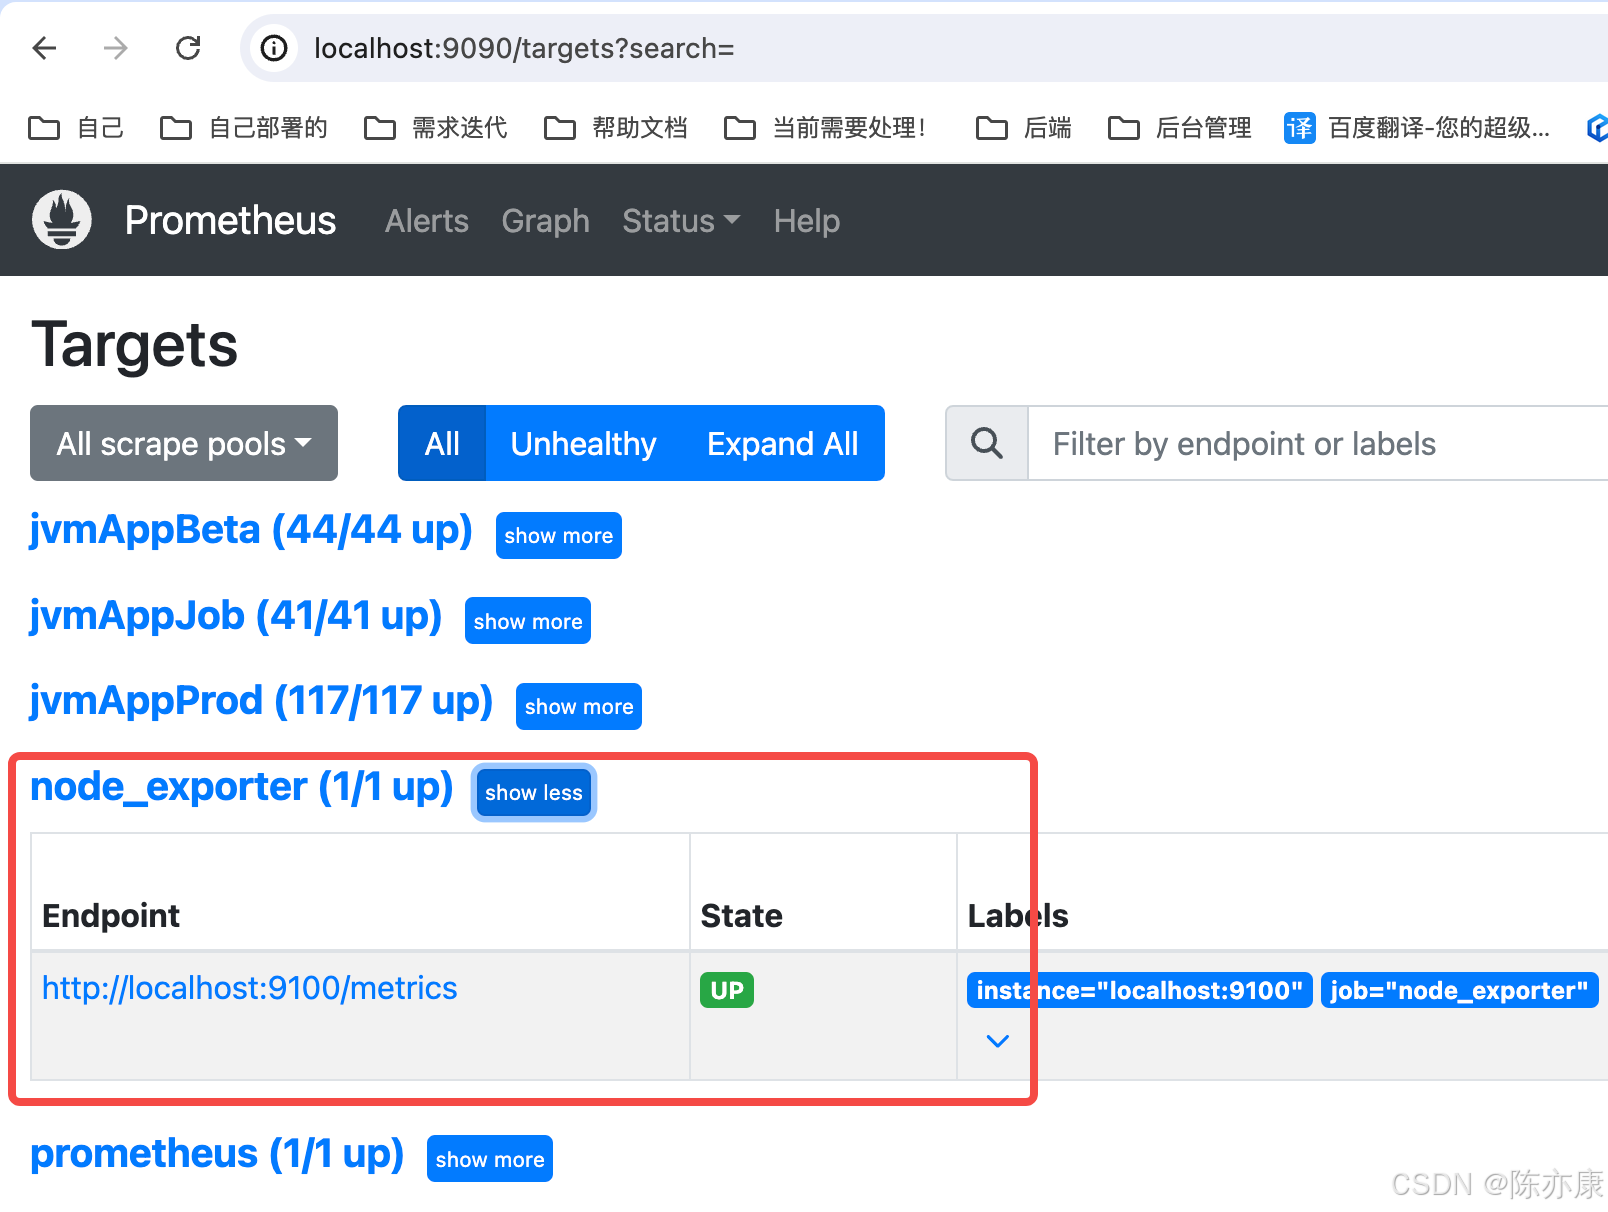This screenshot has height=1212, width=1608.
Task: Open the http://localhost:9100/metrics endpoint link
Action: (250, 988)
